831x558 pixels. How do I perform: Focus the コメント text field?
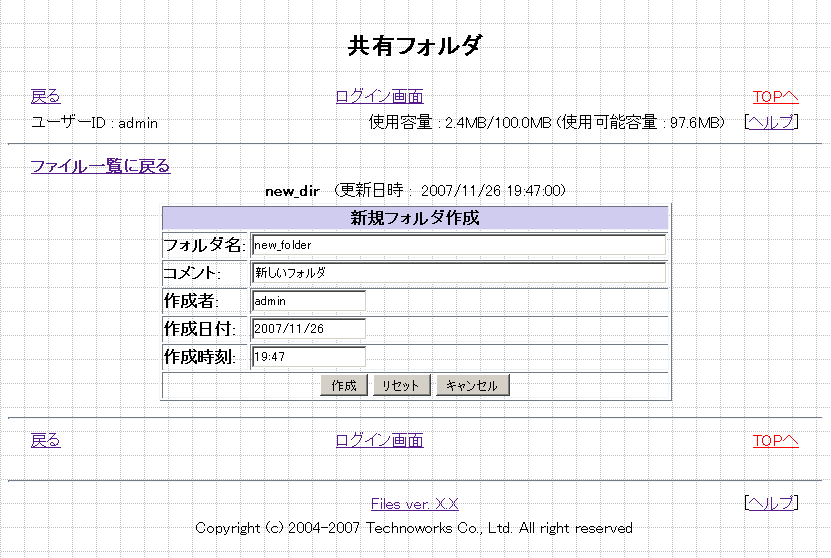(x=458, y=273)
